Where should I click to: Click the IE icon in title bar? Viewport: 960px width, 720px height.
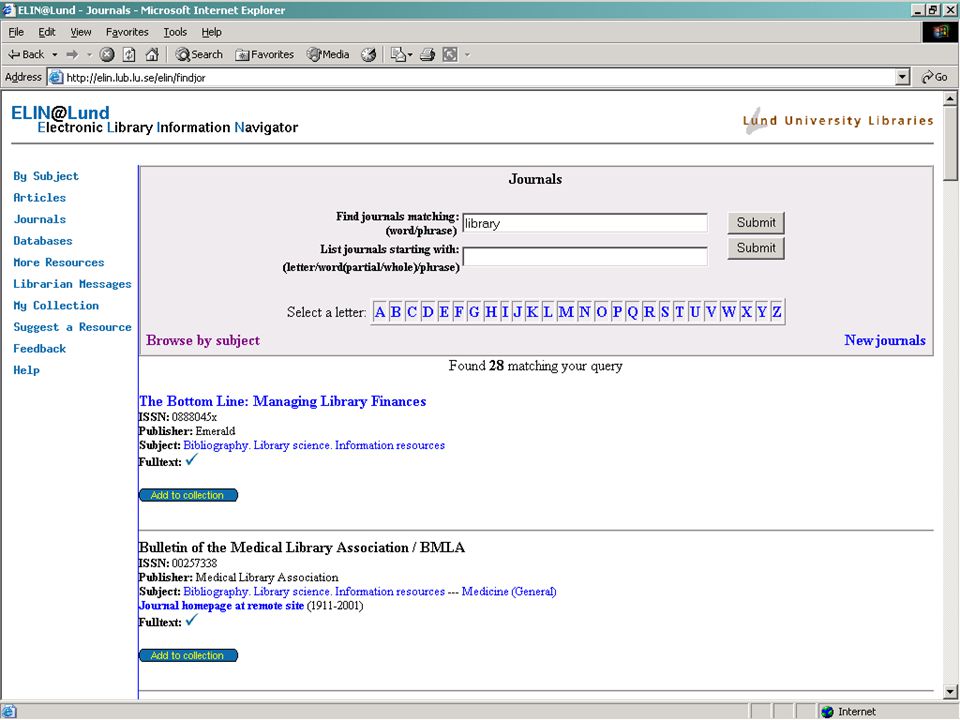click(x=9, y=10)
